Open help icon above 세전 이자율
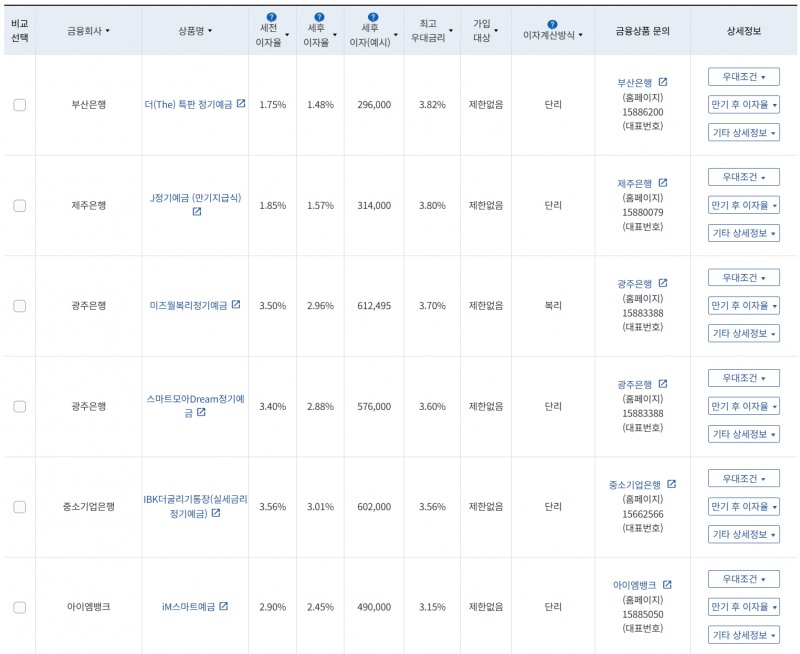Image resolution: width=800 pixels, height=654 pixels. pyautogui.click(x=271, y=17)
